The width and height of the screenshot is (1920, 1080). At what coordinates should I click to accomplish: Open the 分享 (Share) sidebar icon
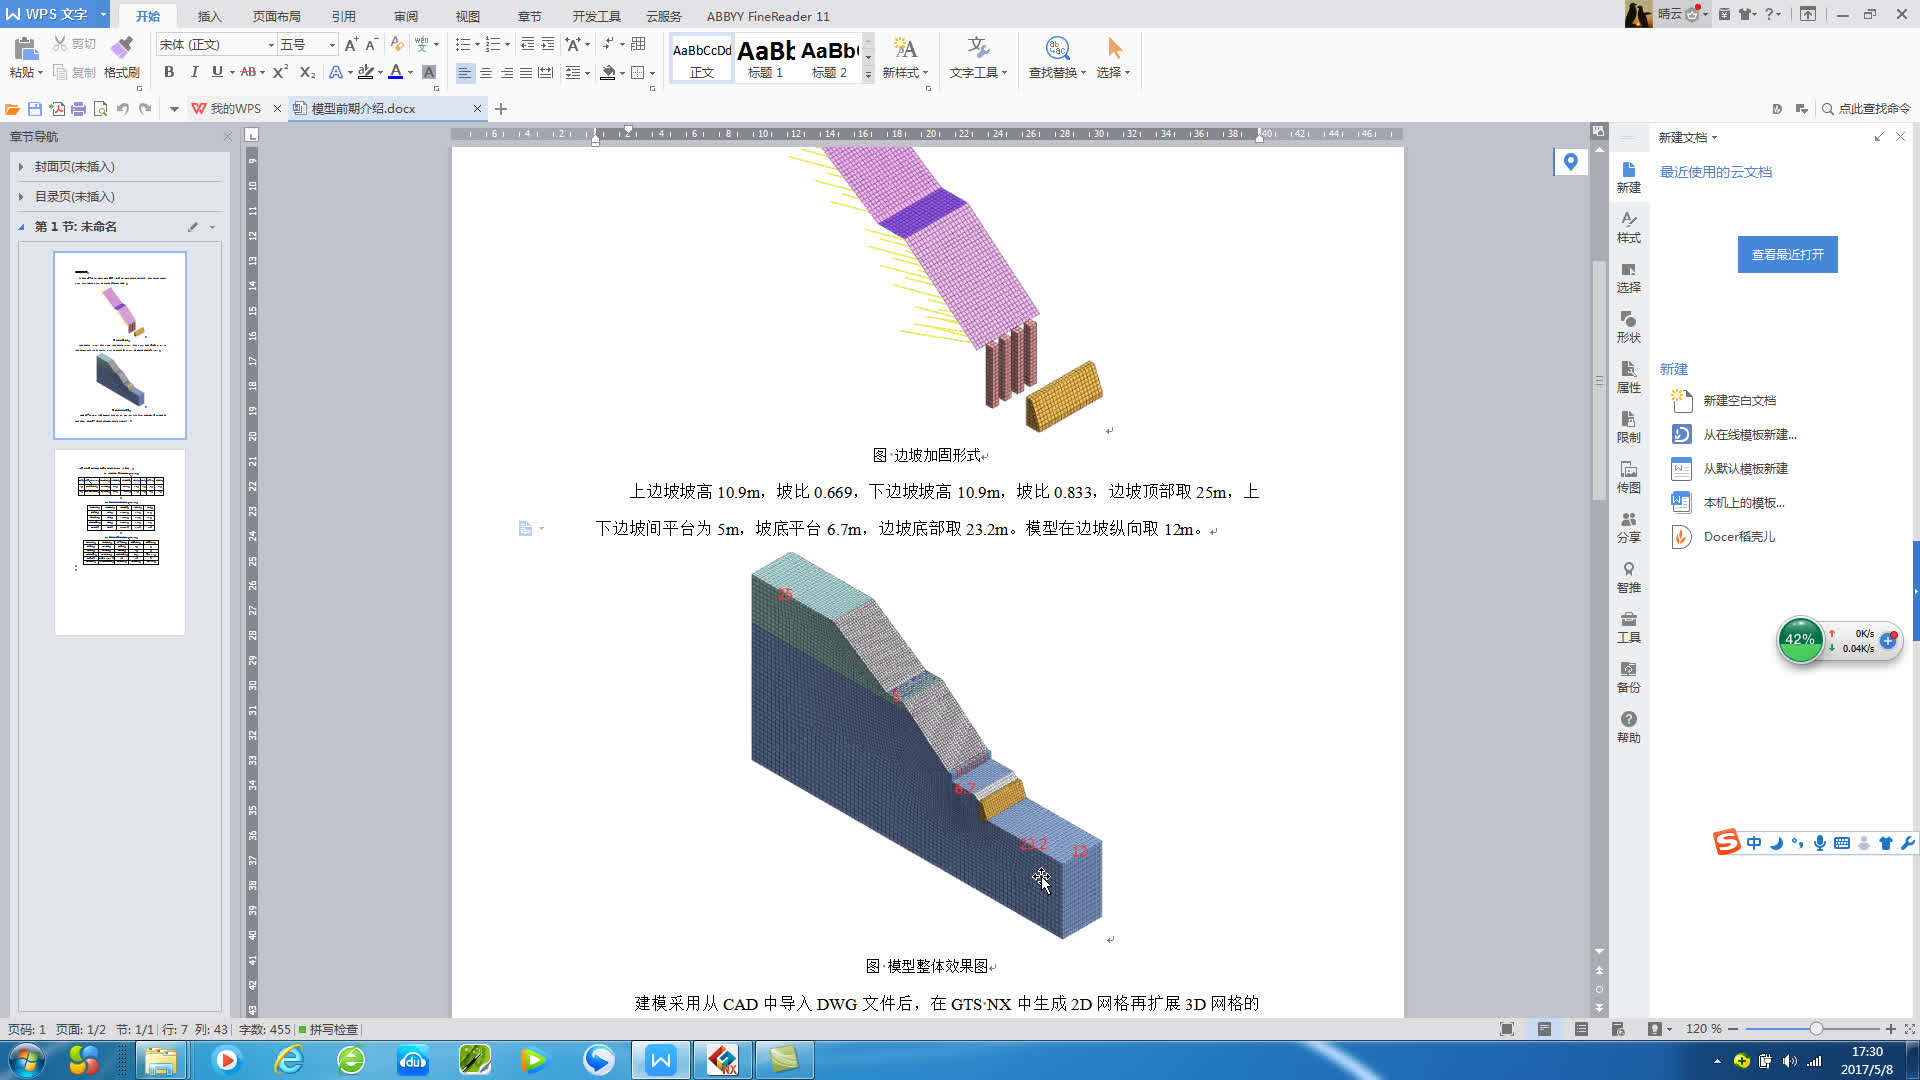[1628, 527]
